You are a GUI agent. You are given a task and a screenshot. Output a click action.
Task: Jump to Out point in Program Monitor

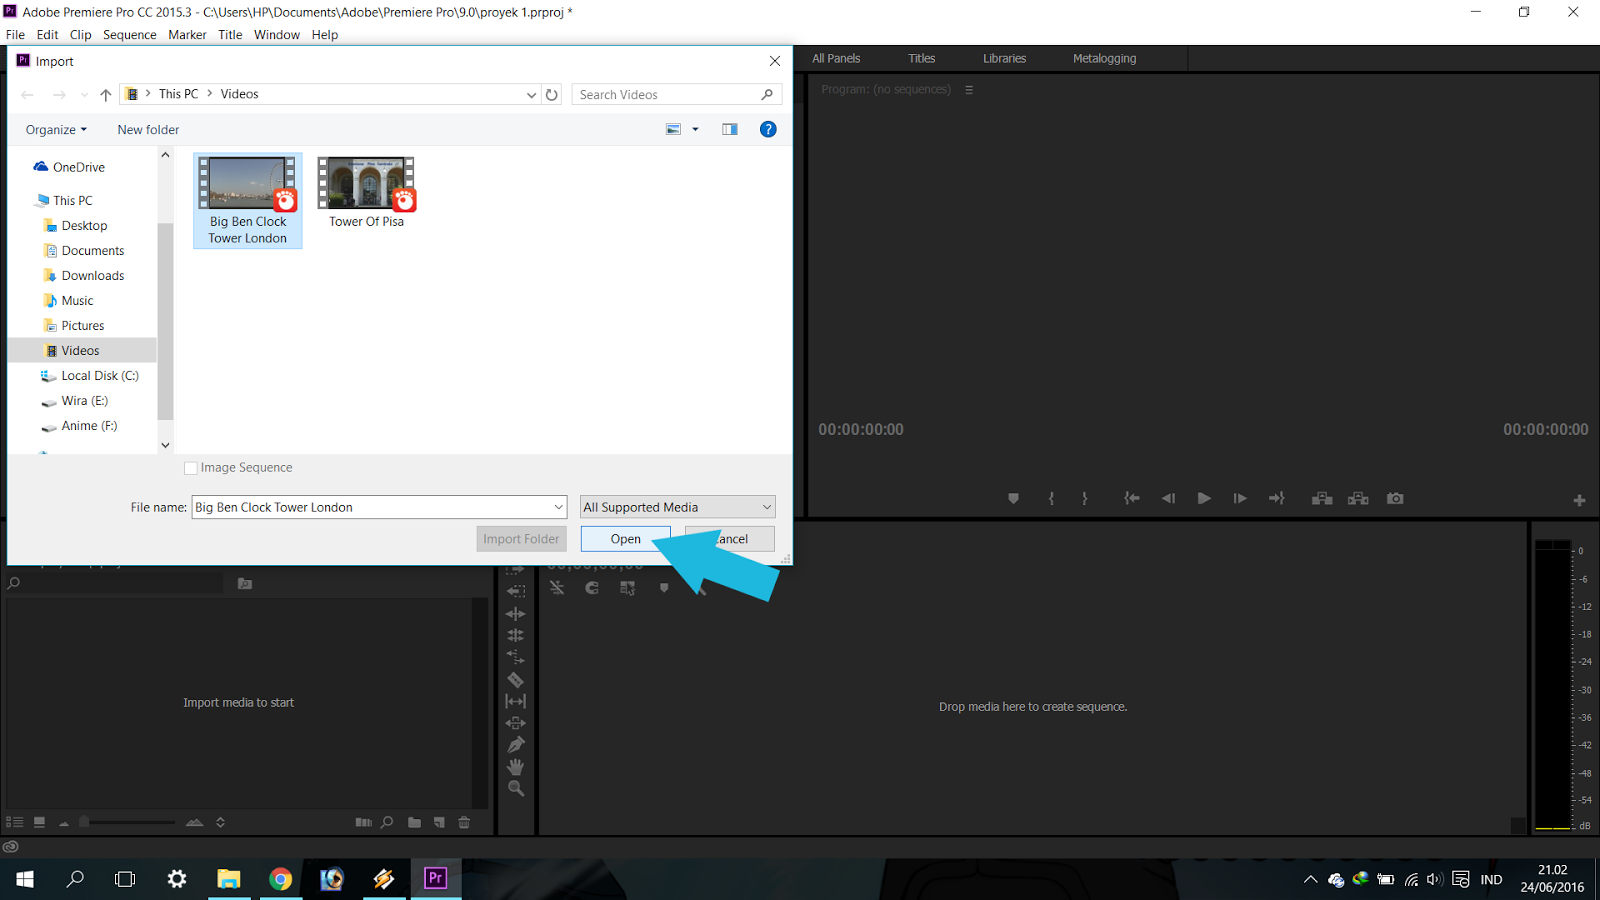1277,498
